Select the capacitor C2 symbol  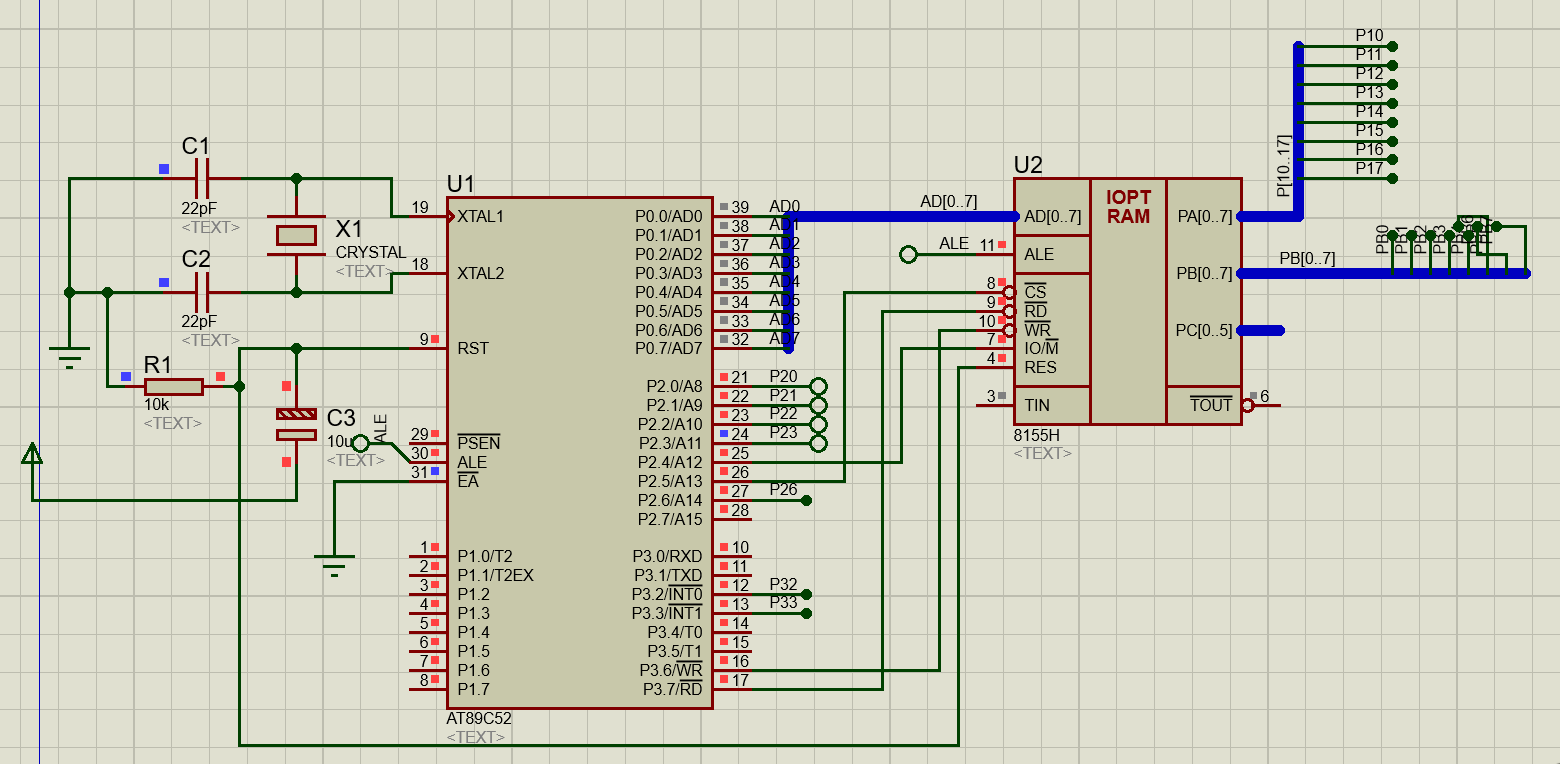202,293
